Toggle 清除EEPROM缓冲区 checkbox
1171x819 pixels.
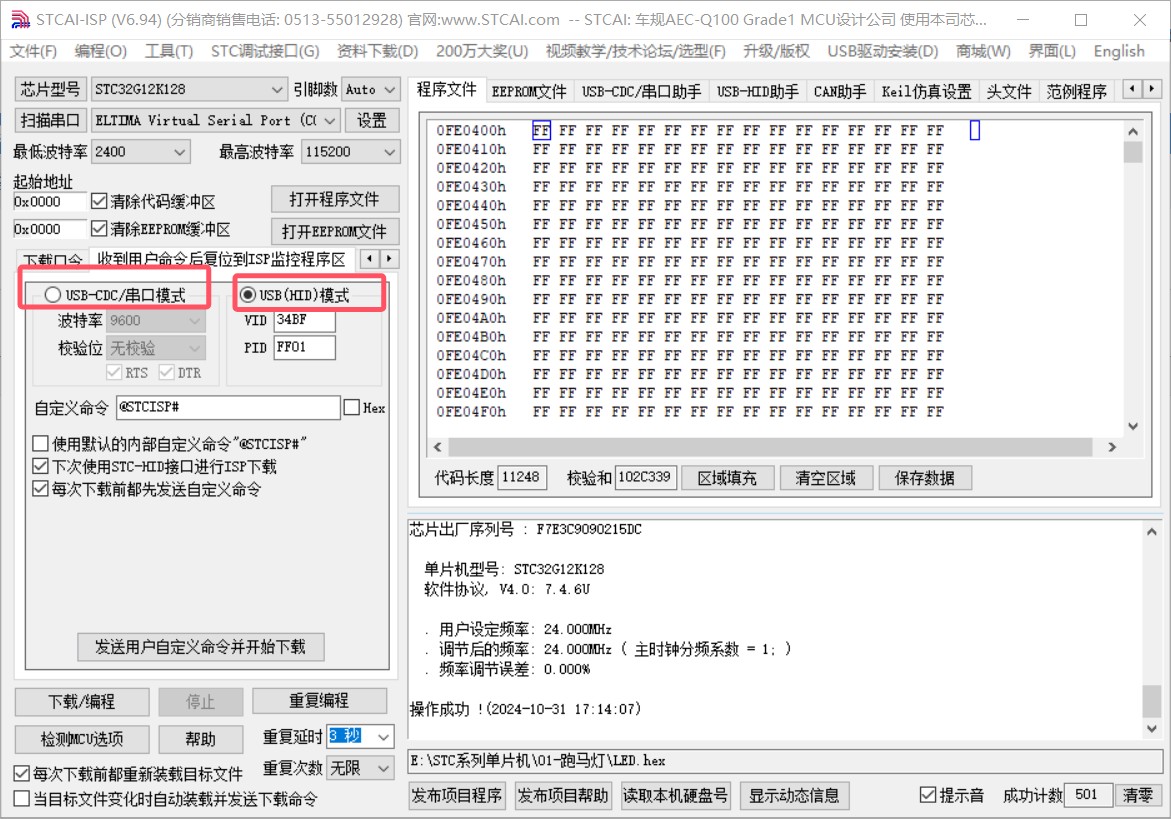pyautogui.click(x=99, y=228)
